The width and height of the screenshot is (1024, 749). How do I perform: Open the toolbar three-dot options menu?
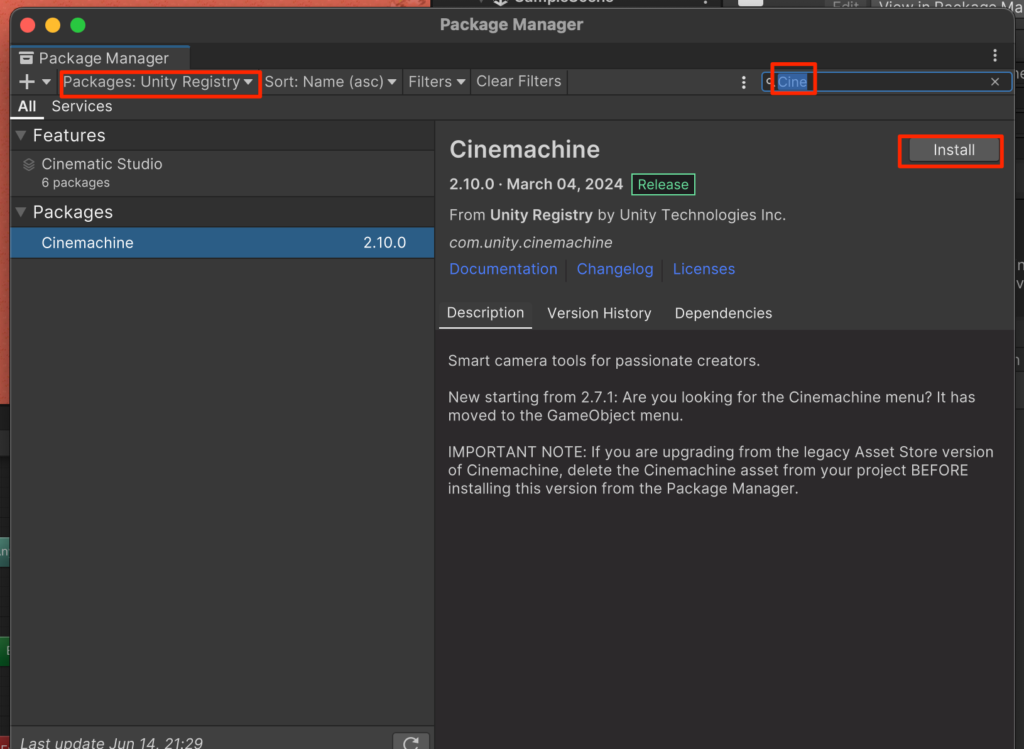click(743, 82)
